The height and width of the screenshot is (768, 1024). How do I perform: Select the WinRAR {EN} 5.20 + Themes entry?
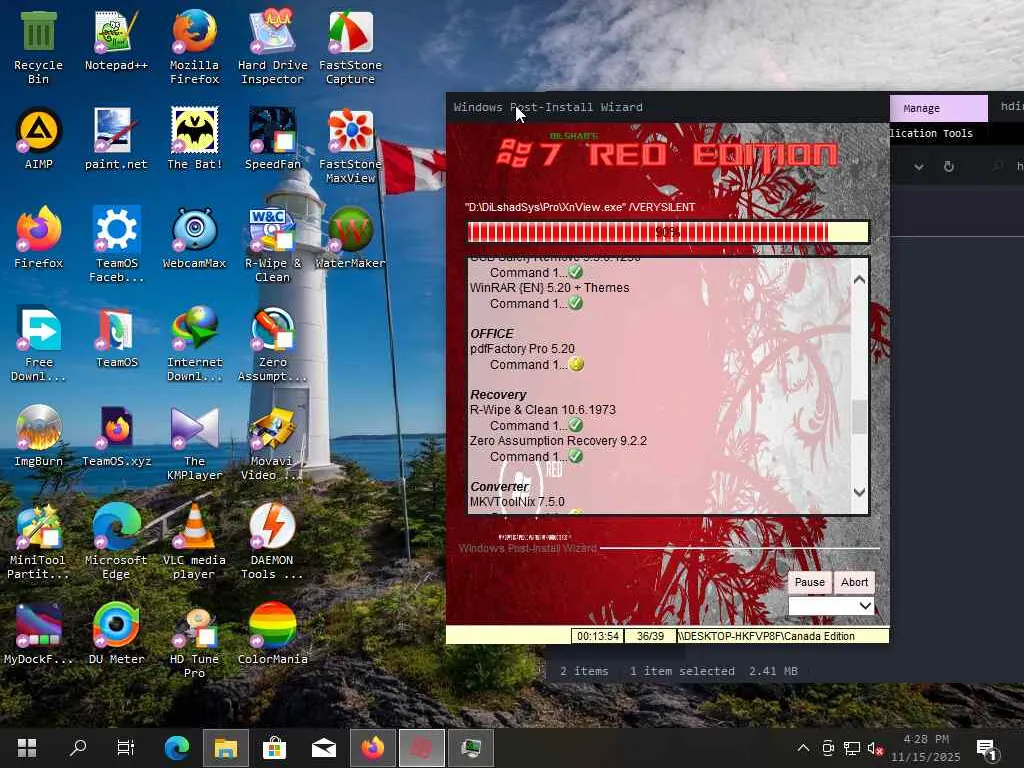pos(549,288)
